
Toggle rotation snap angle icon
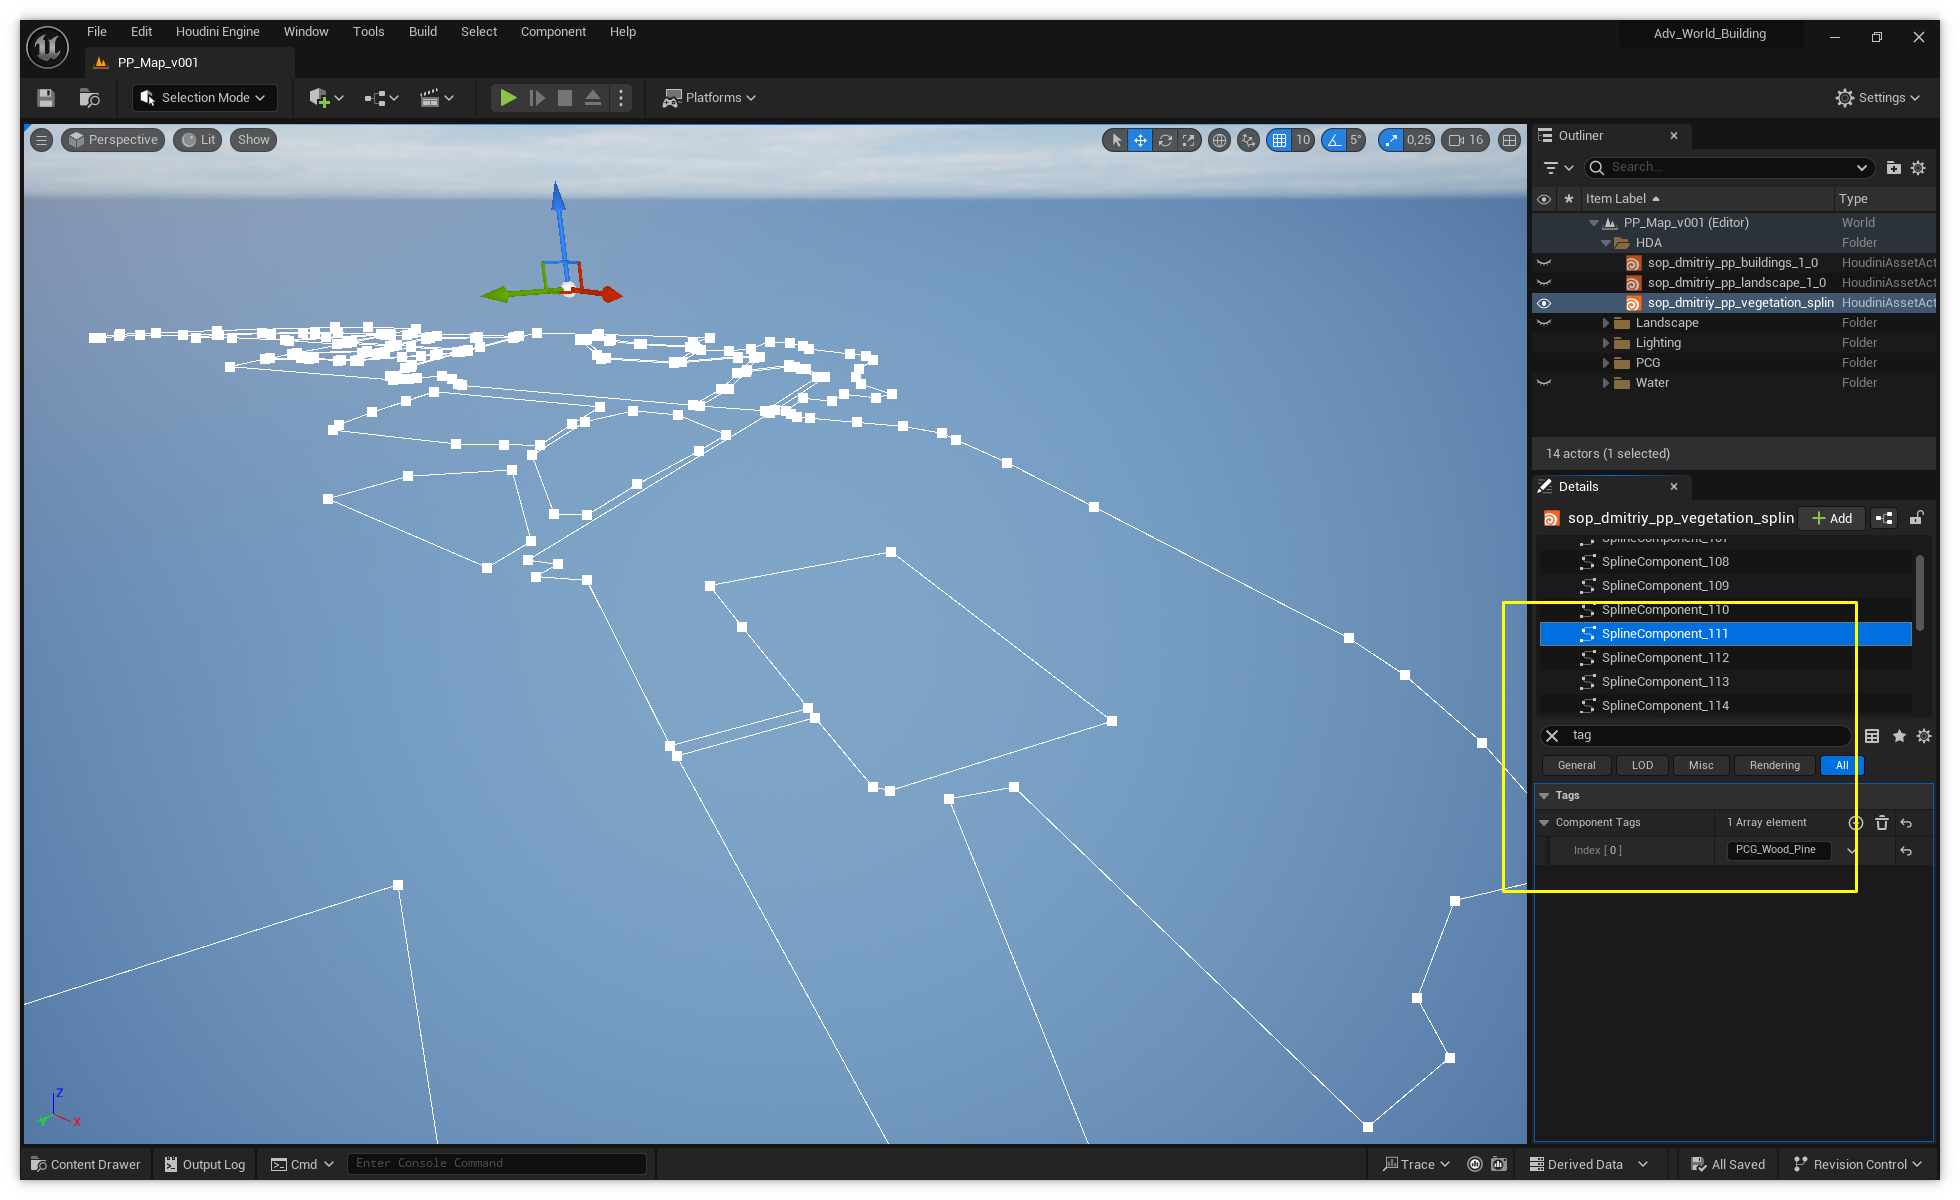tap(1334, 140)
